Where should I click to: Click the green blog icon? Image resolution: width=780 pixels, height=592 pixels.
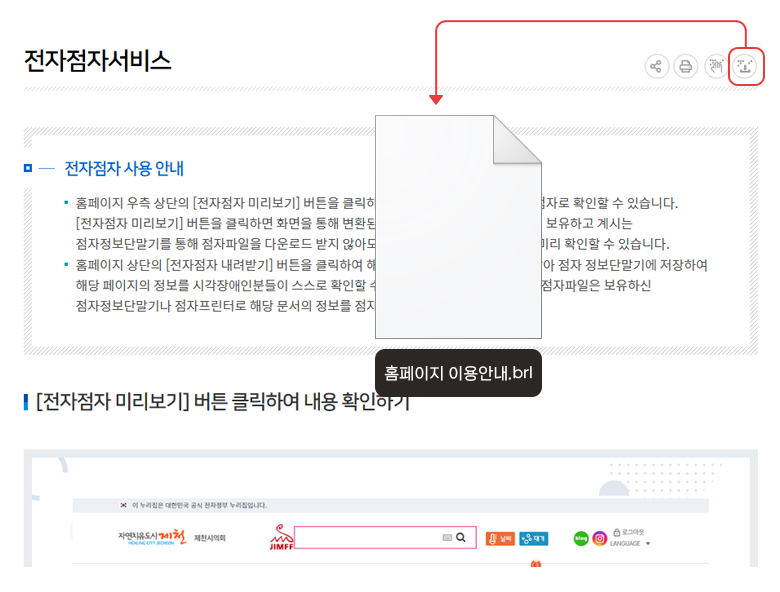coord(580,538)
